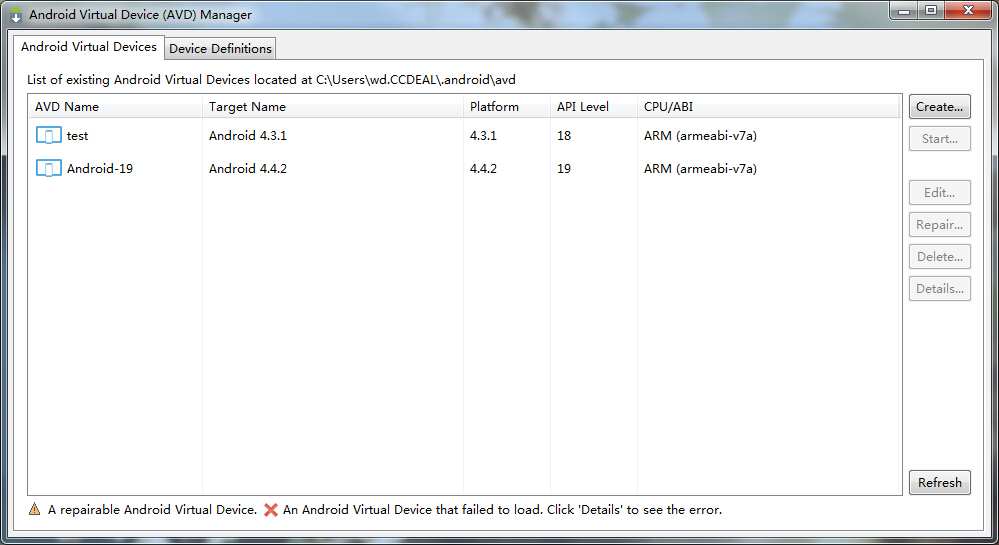Click the red X failed-to-load icon

click(271, 510)
